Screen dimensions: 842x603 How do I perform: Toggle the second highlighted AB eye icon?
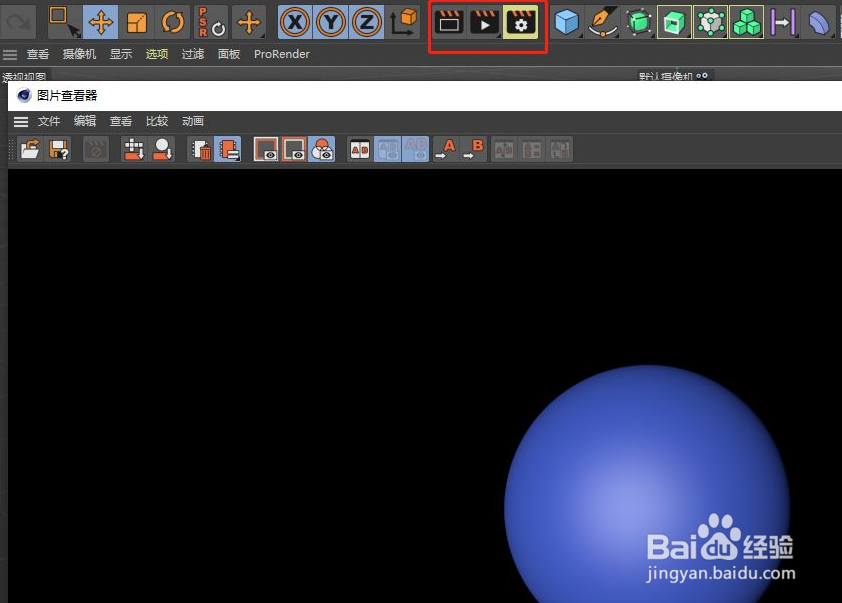(416, 149)
